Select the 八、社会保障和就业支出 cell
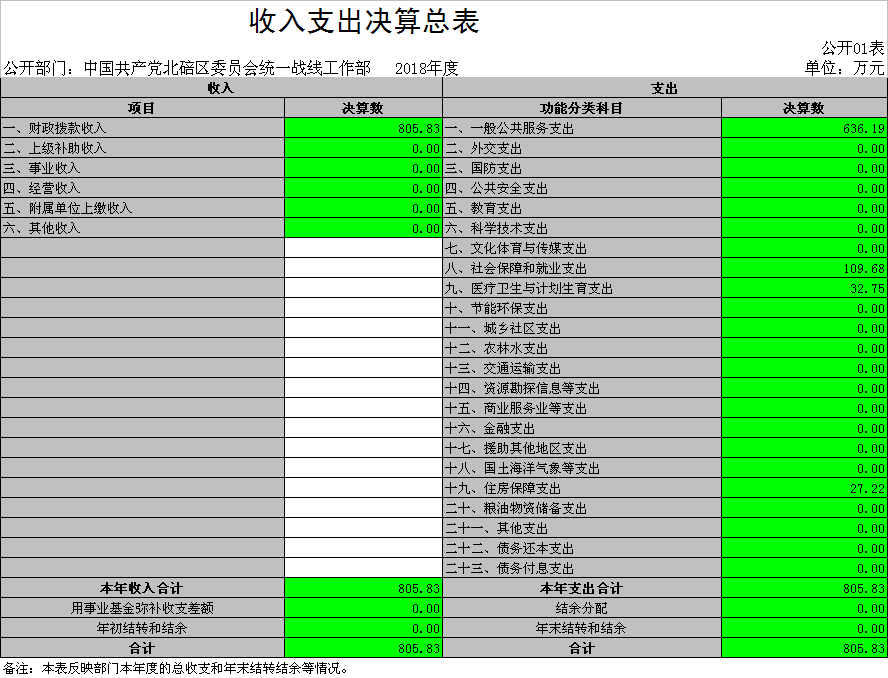Viewport: 888px width, 678px height. coord(582,268)
